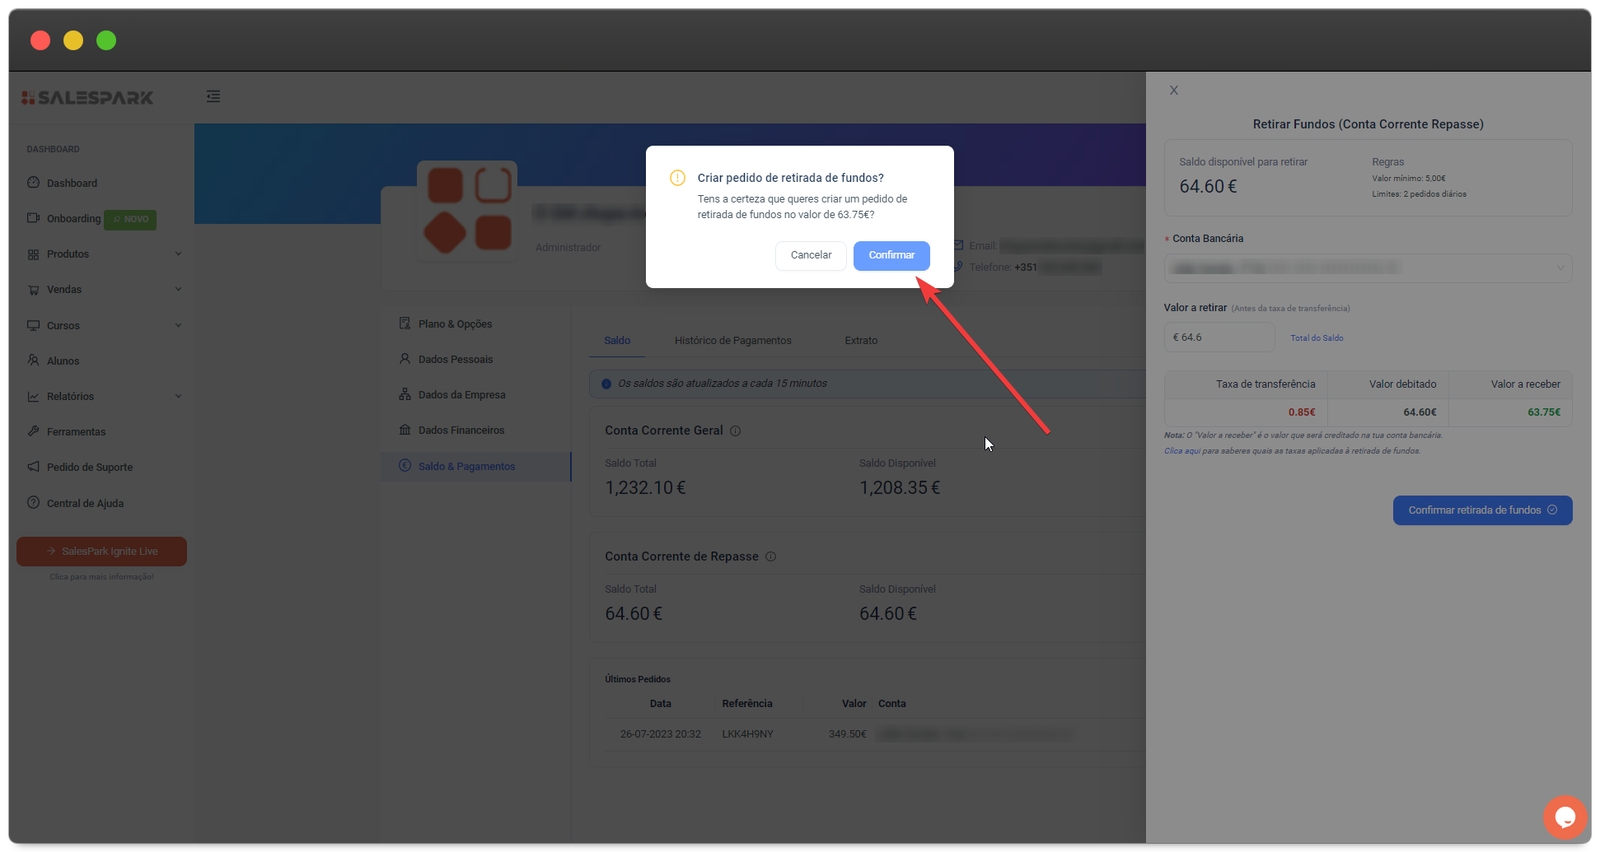Click the Valor a retirar input field
The width and height of the screenshot is (1600, 852).
point(1219,338)
